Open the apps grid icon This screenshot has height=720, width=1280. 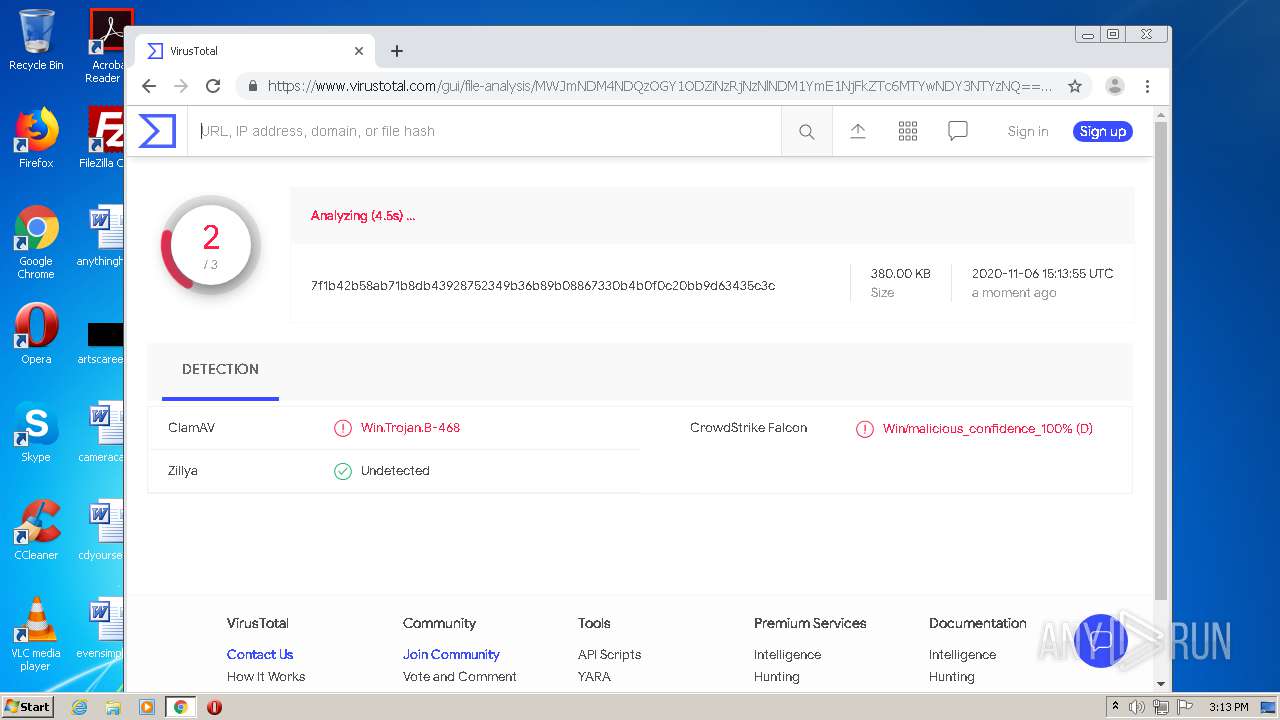(x=908, y=131)
